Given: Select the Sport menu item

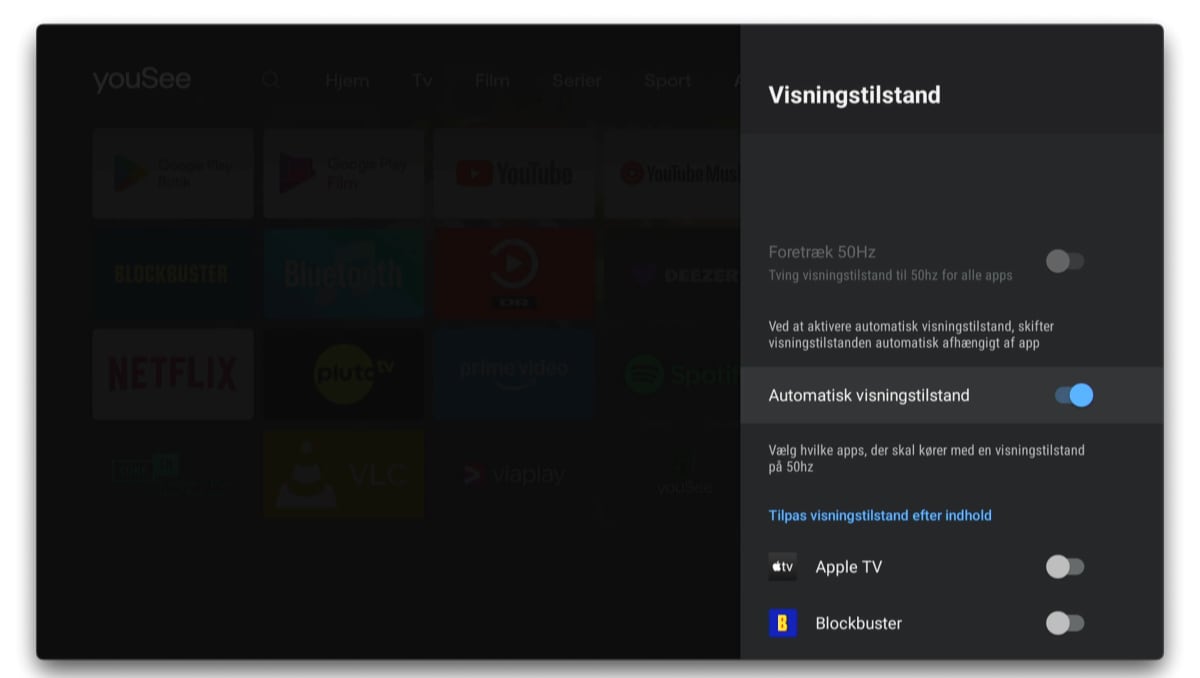Looking at the screenshot, I should pos(668,81).
